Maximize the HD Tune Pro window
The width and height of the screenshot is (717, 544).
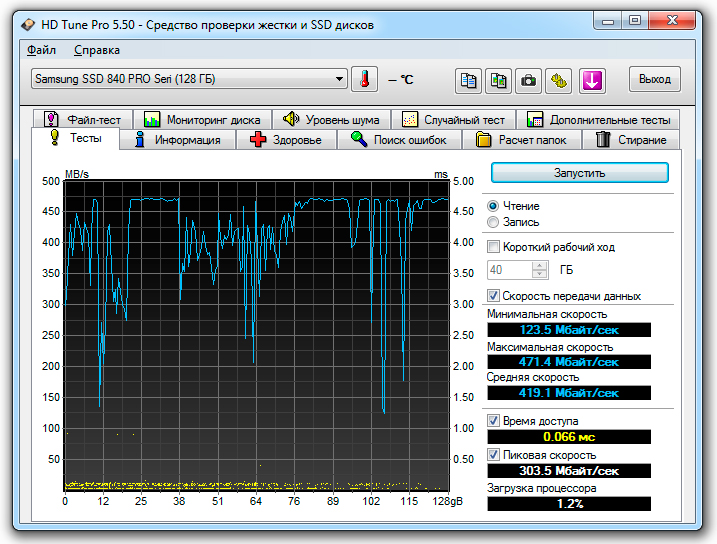[634, 21]
